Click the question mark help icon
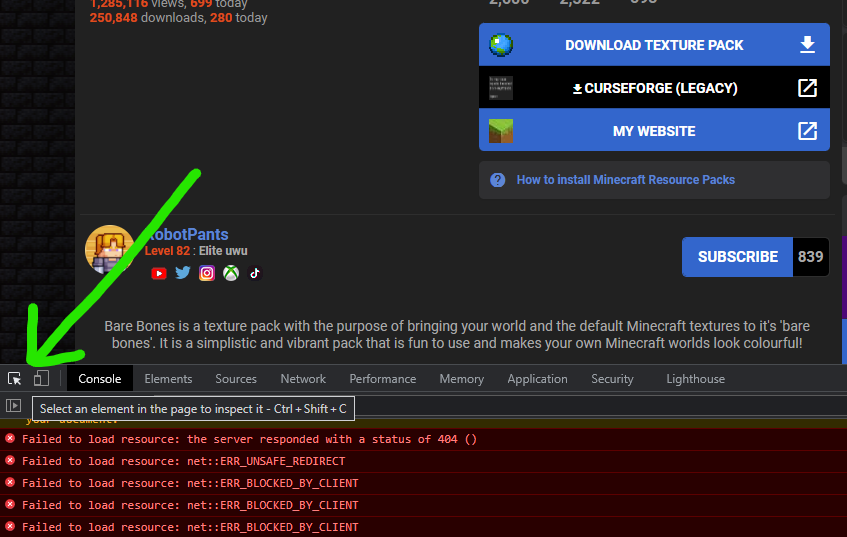This screenshot has height=537, width=847. (x=498, y=180)
